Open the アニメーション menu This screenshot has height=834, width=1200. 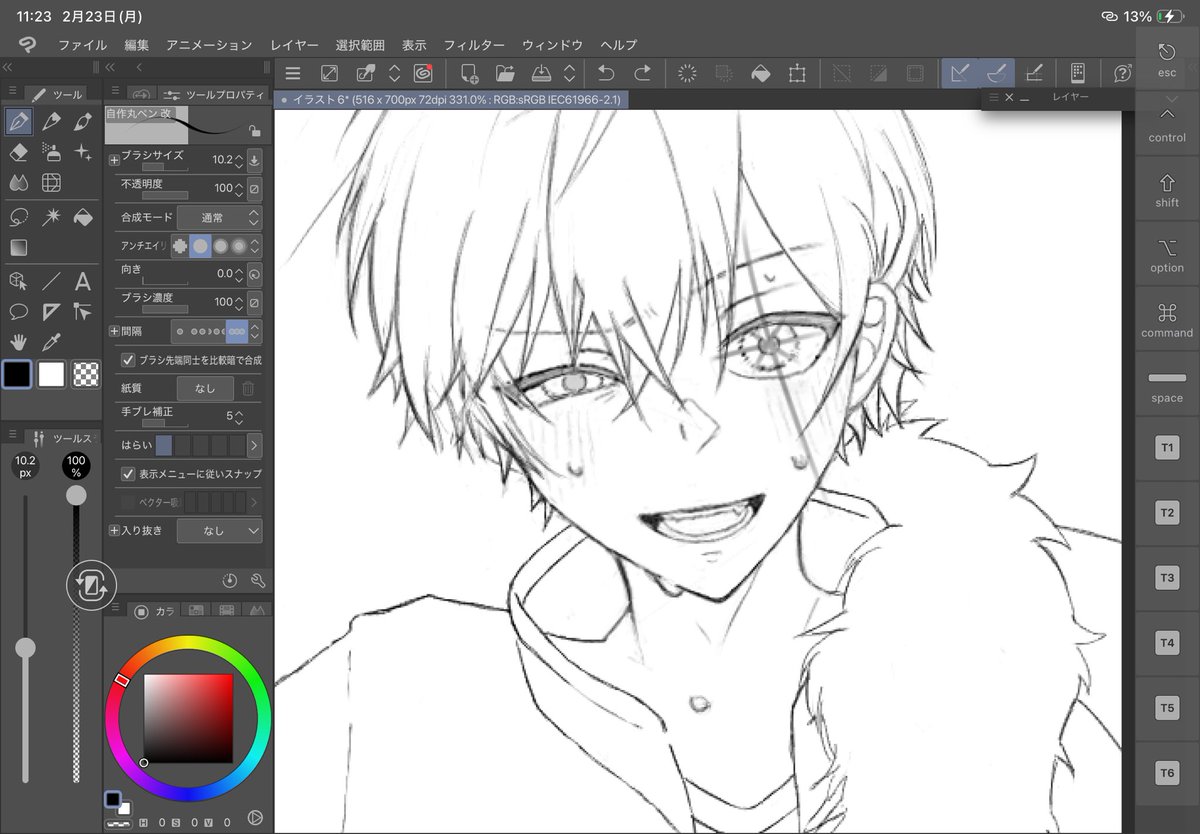point(209,45)
